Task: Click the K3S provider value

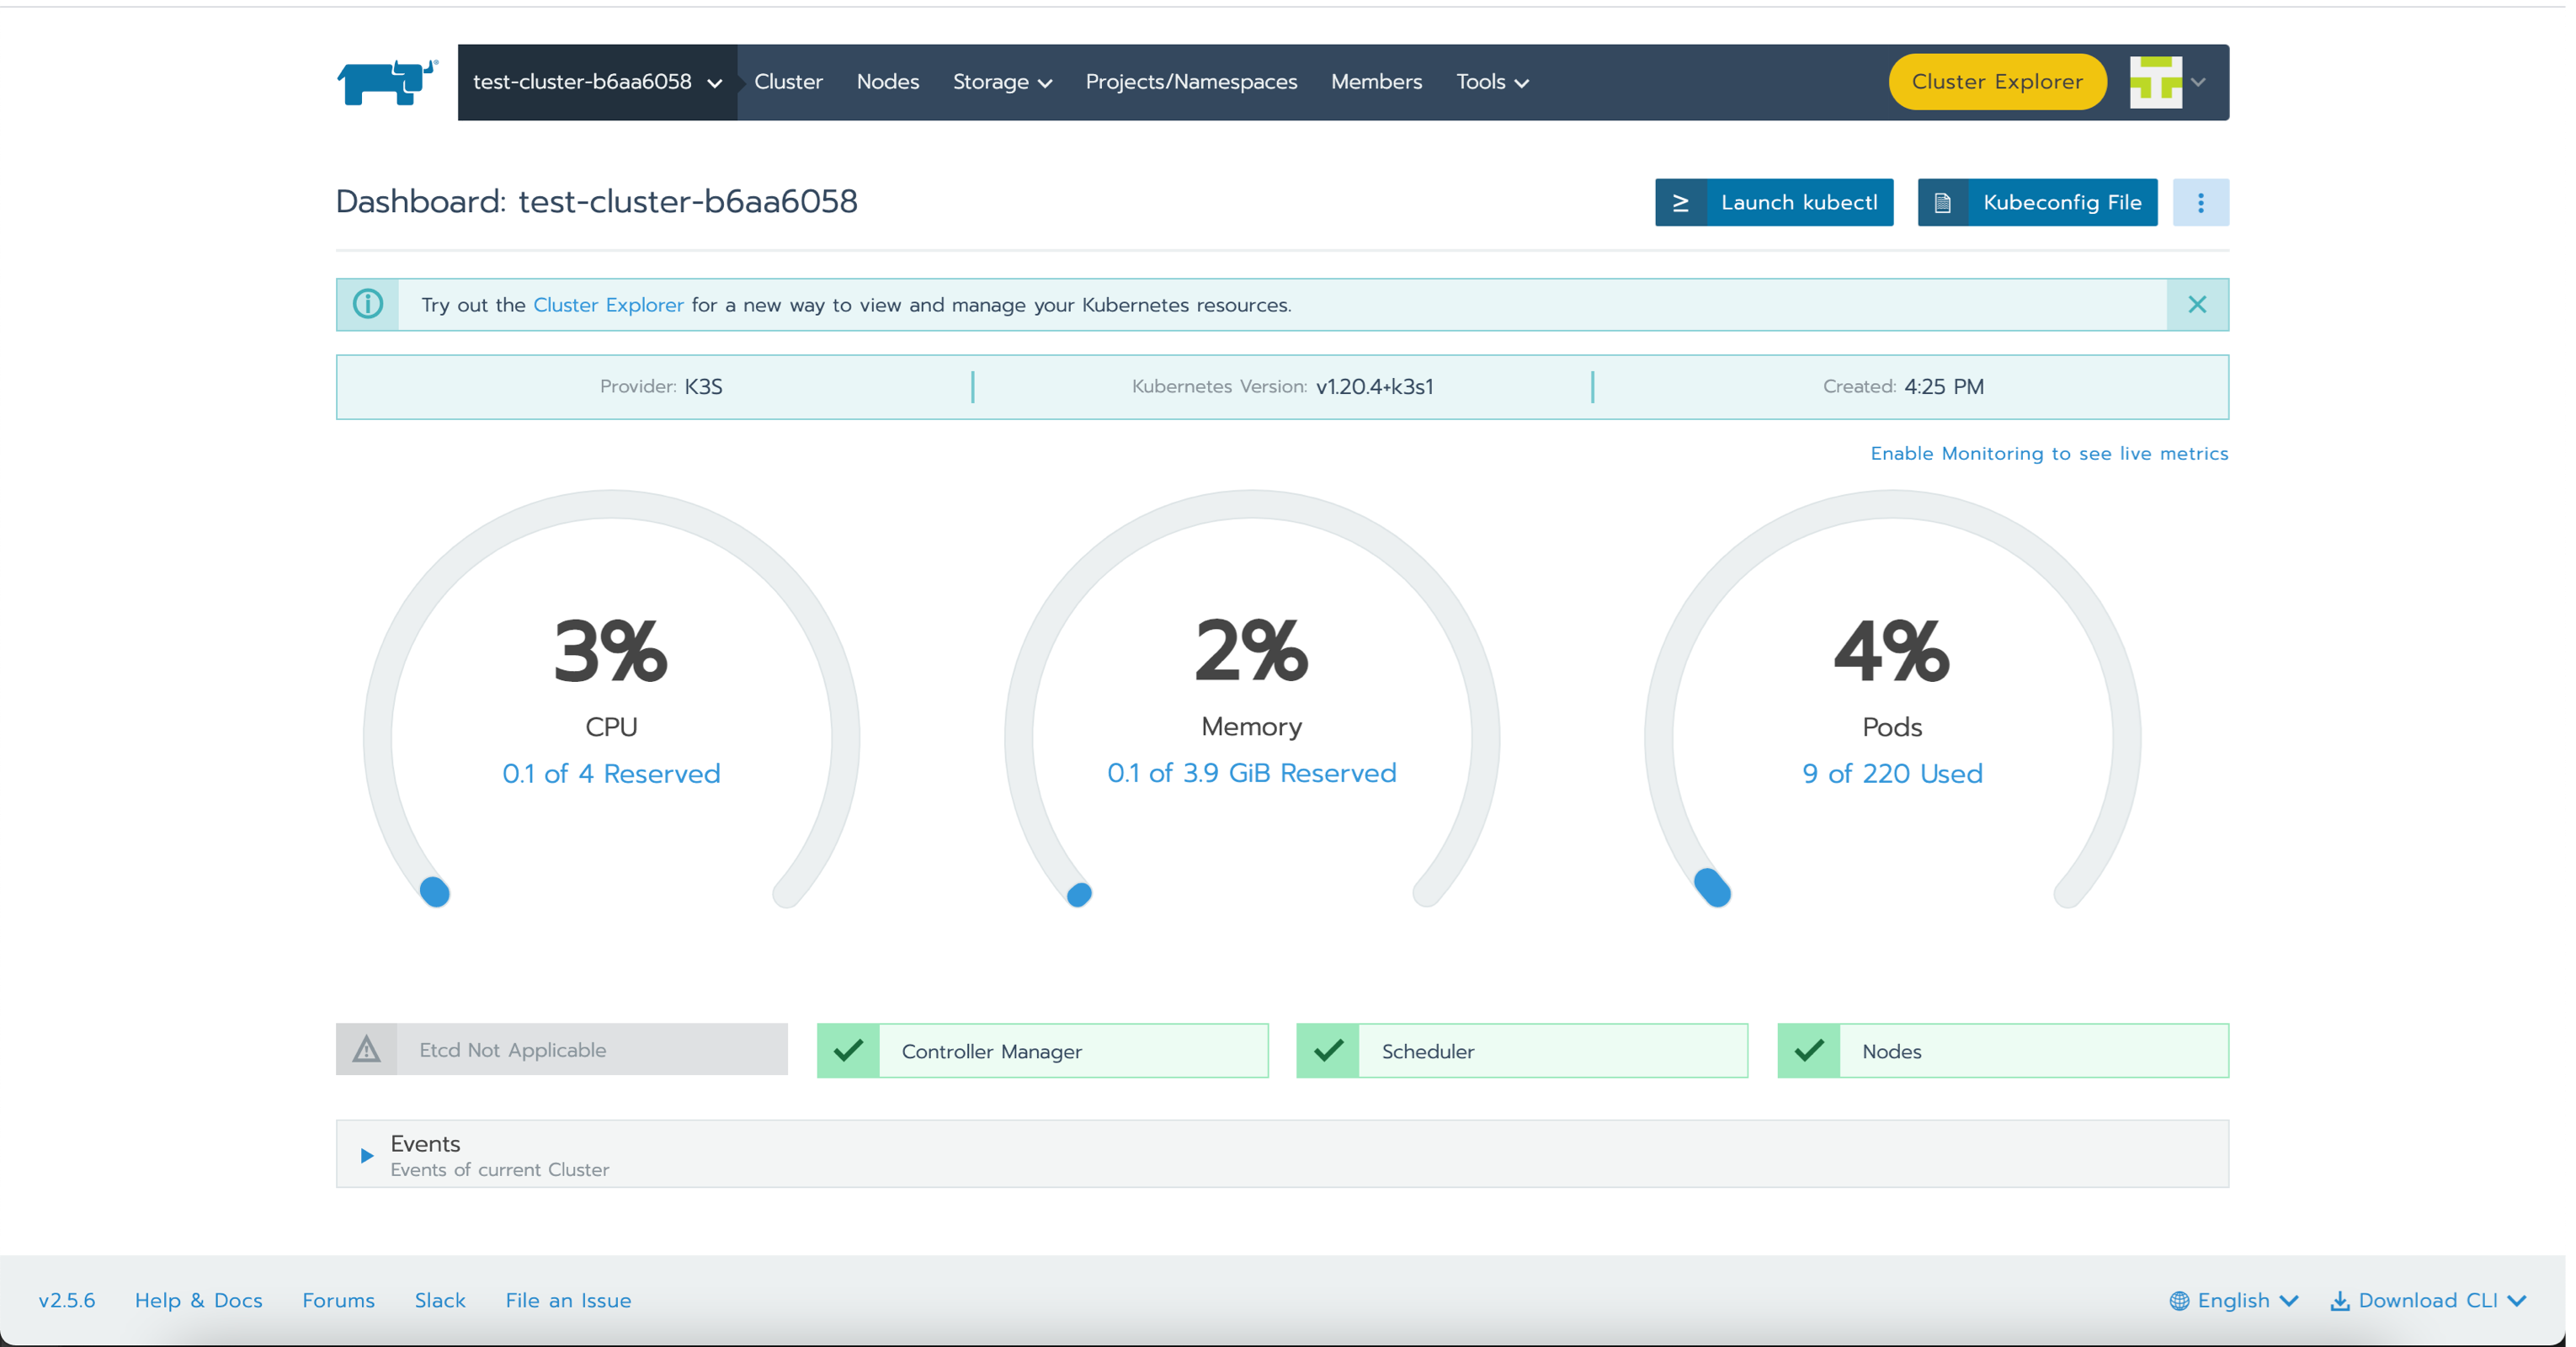Action: (703, 387)
